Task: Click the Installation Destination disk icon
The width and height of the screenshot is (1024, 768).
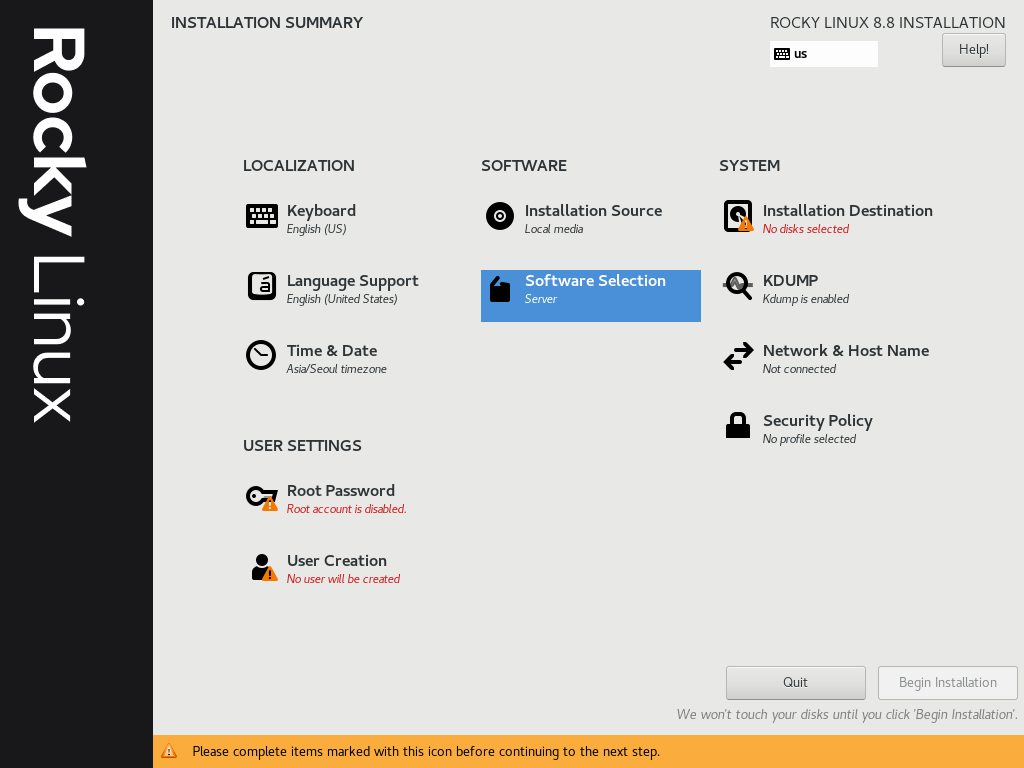Action: point(738,216)
